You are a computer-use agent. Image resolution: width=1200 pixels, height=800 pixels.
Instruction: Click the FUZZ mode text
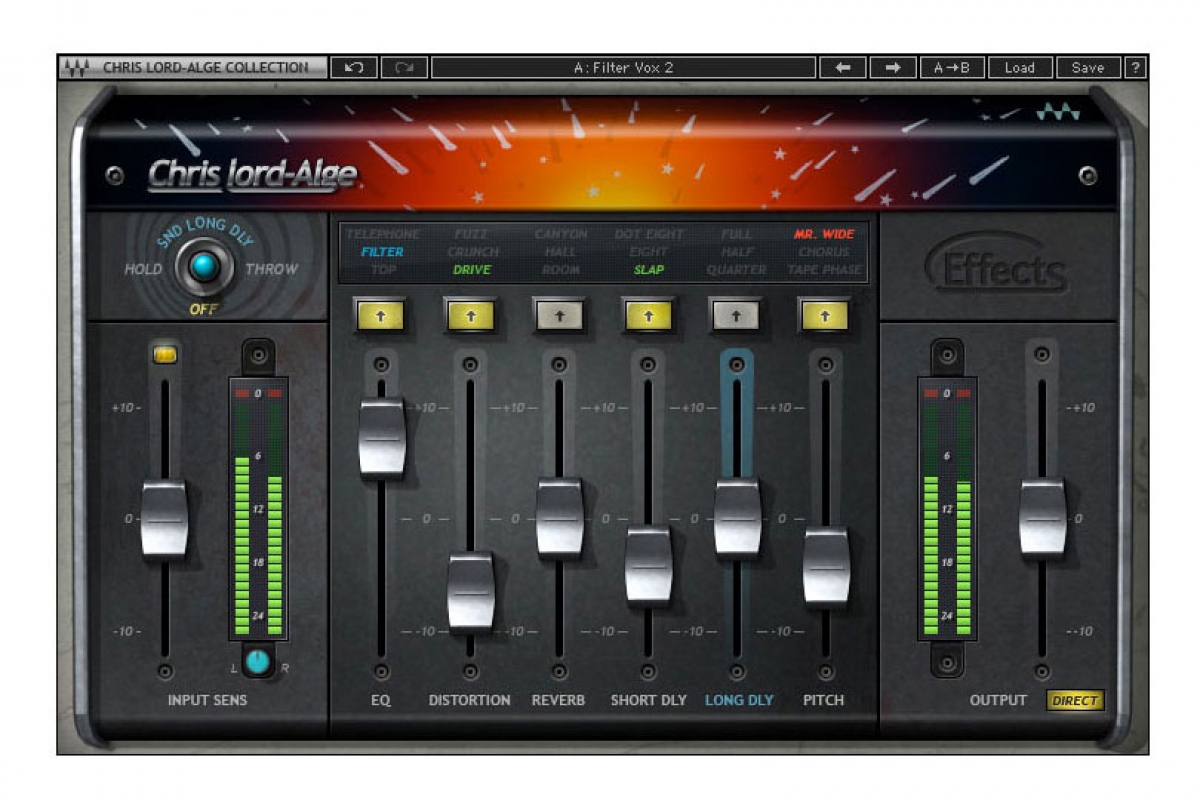point(471,234)
